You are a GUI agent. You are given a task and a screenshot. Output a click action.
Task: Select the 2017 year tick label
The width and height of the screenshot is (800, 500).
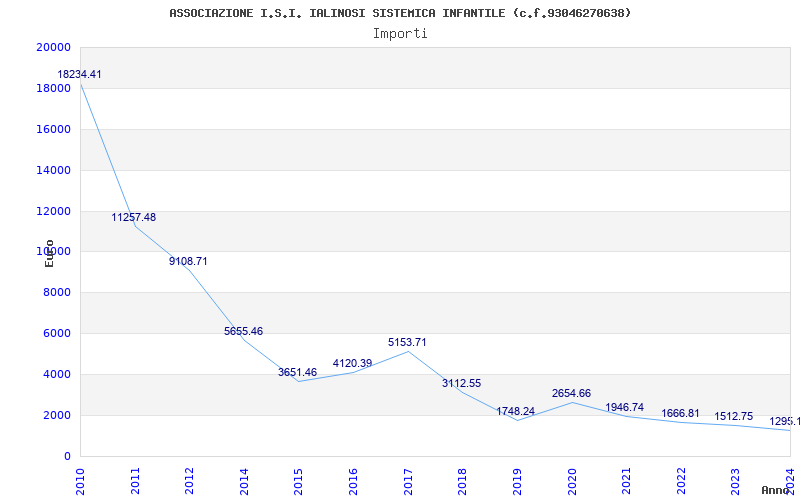click(x=408, y=480)
